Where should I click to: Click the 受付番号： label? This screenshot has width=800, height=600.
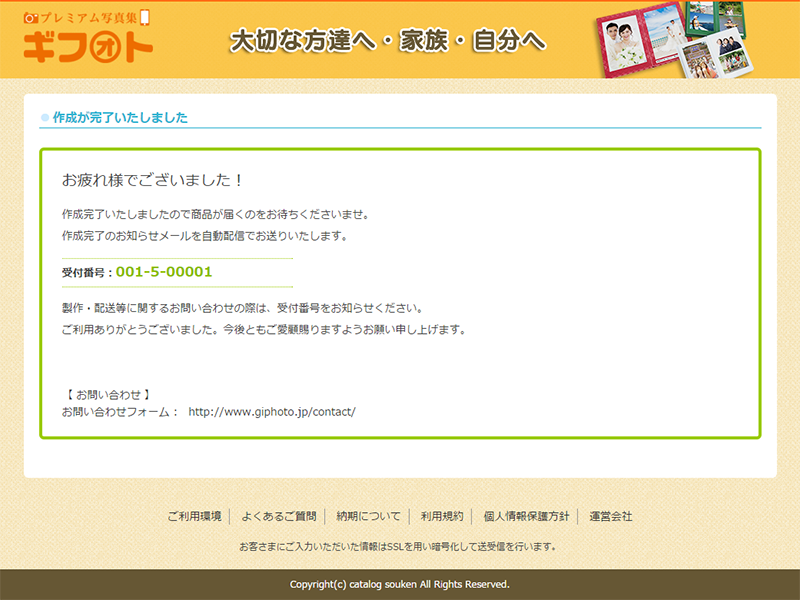tap(88, 273)
